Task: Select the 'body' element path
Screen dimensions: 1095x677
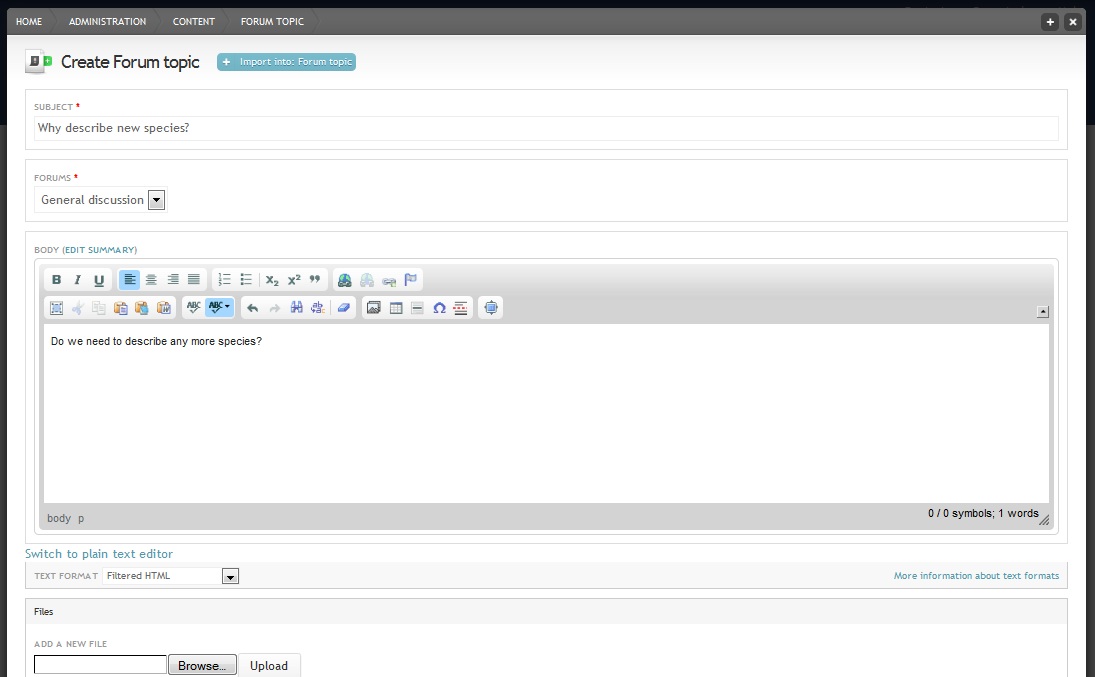Action: pos(59,518)
